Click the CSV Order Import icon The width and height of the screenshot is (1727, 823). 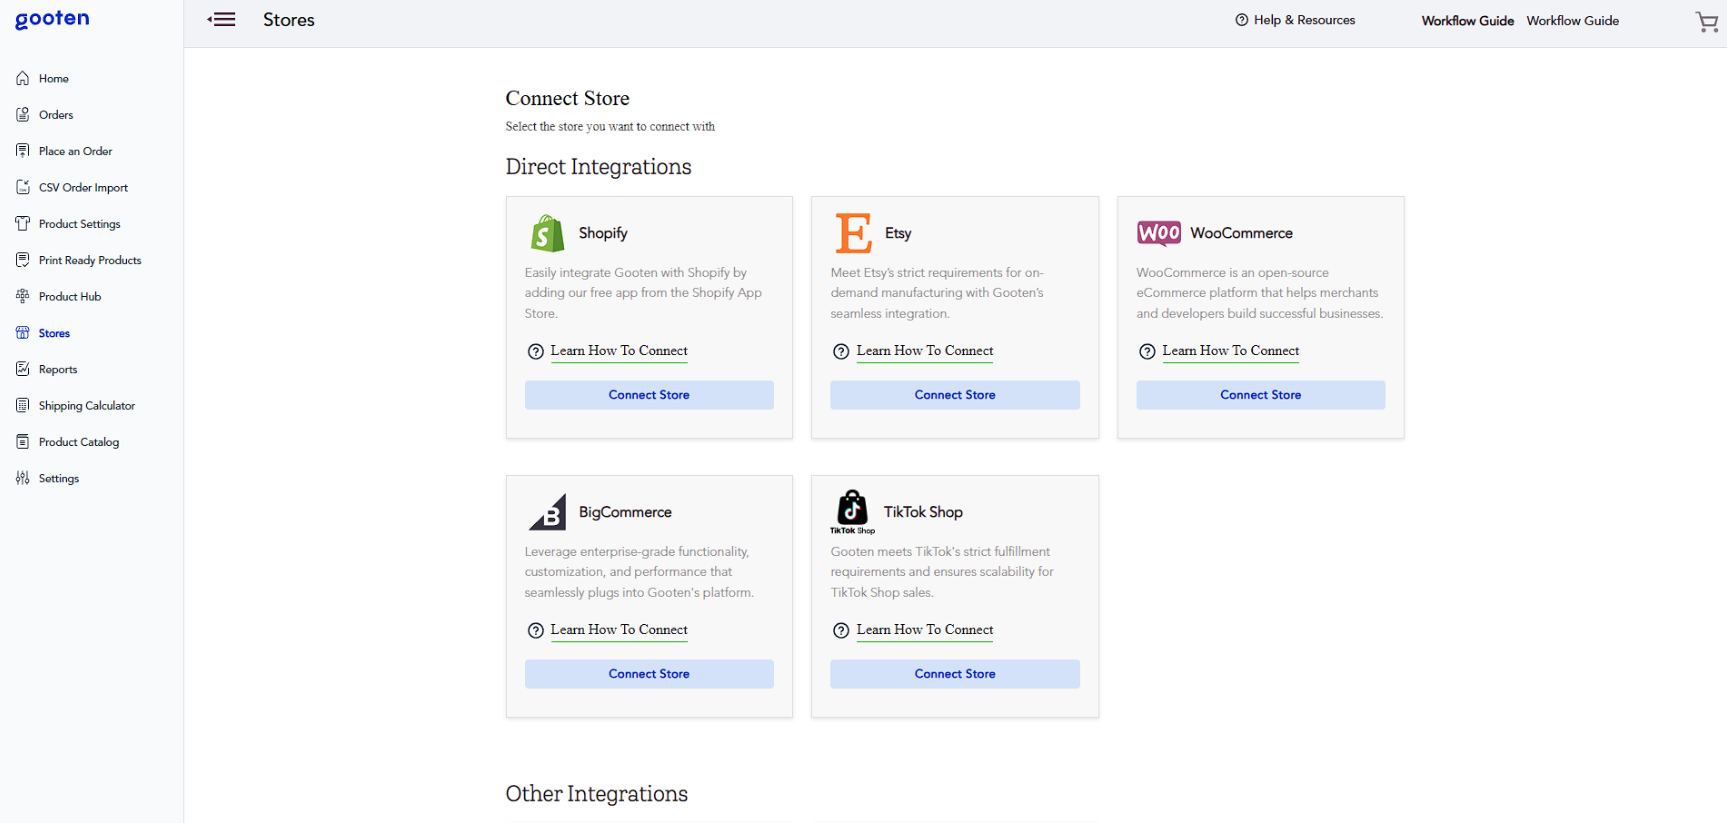tap(23, 187)
